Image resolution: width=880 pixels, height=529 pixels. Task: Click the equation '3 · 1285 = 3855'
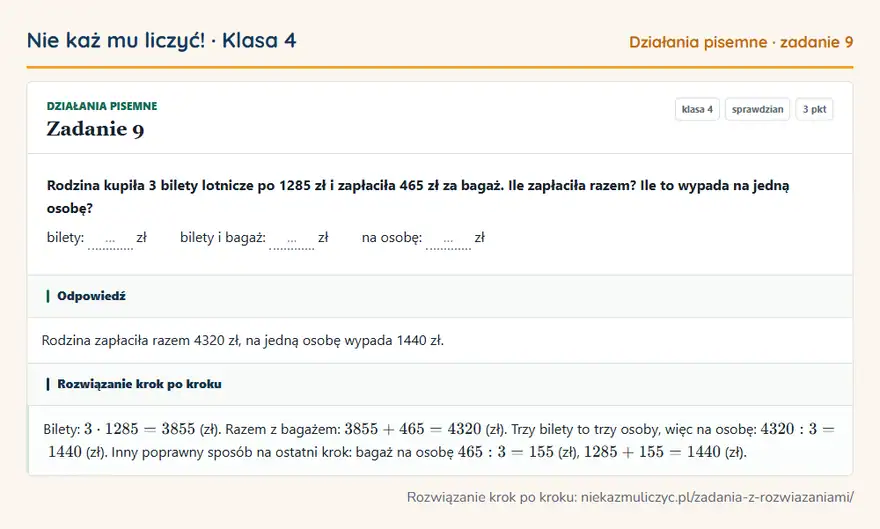click(139, 429)
